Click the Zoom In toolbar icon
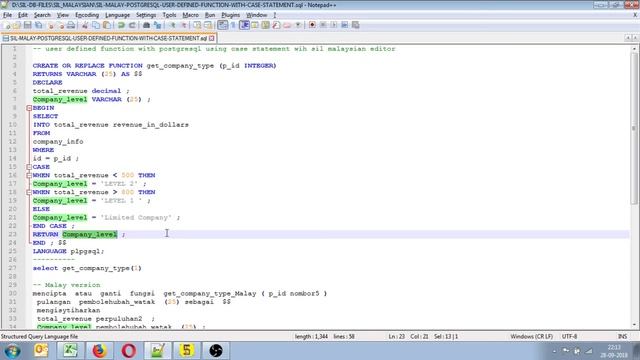 coord(173,25)
